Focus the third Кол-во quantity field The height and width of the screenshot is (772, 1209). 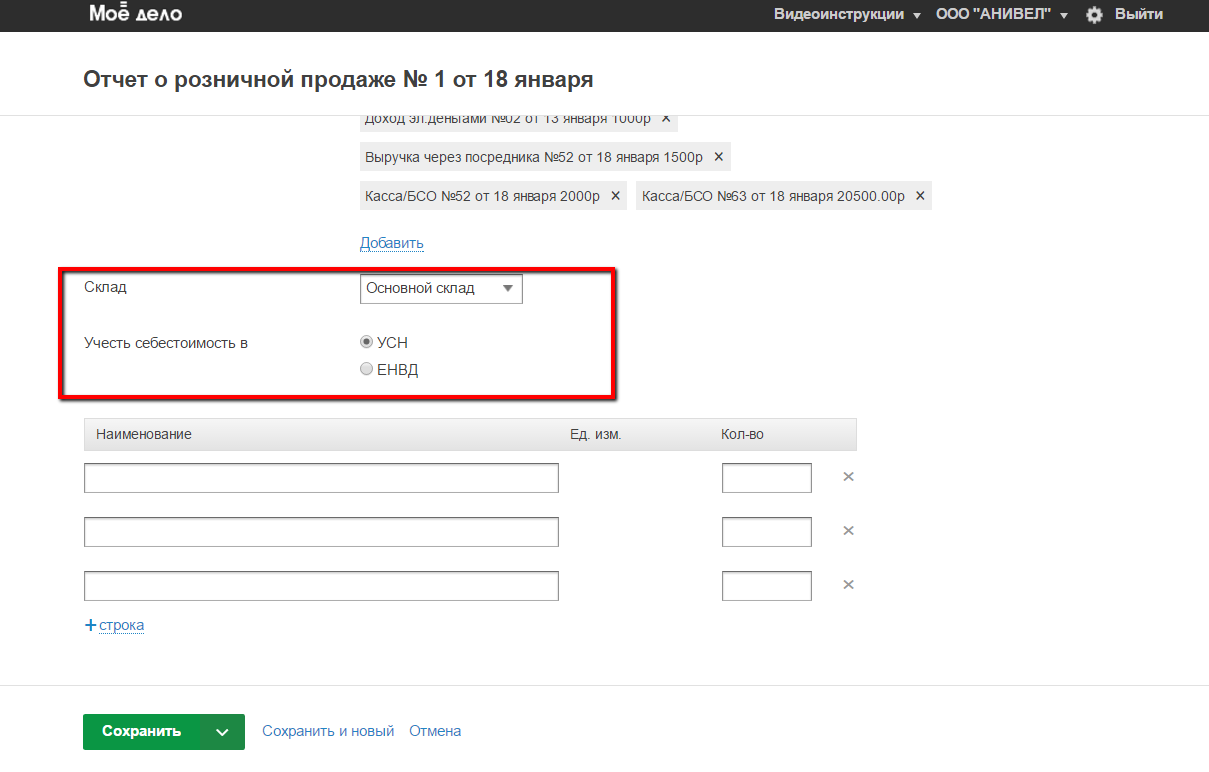tap(767, 586)
